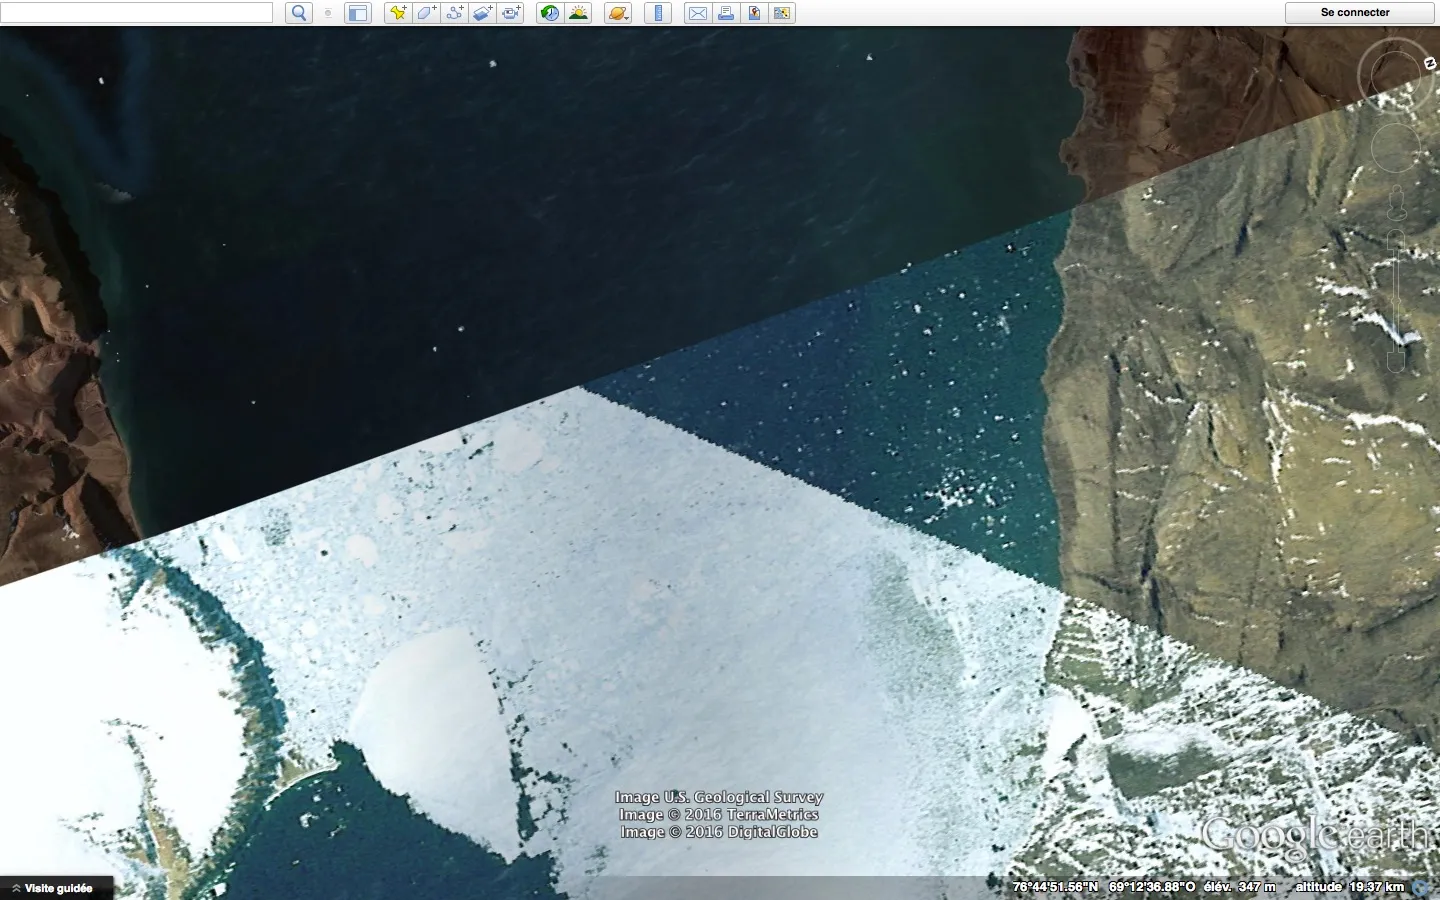Print the current map view
Image resolution: width=1440 pixels, height=900 pixels.
click(725, 13)
